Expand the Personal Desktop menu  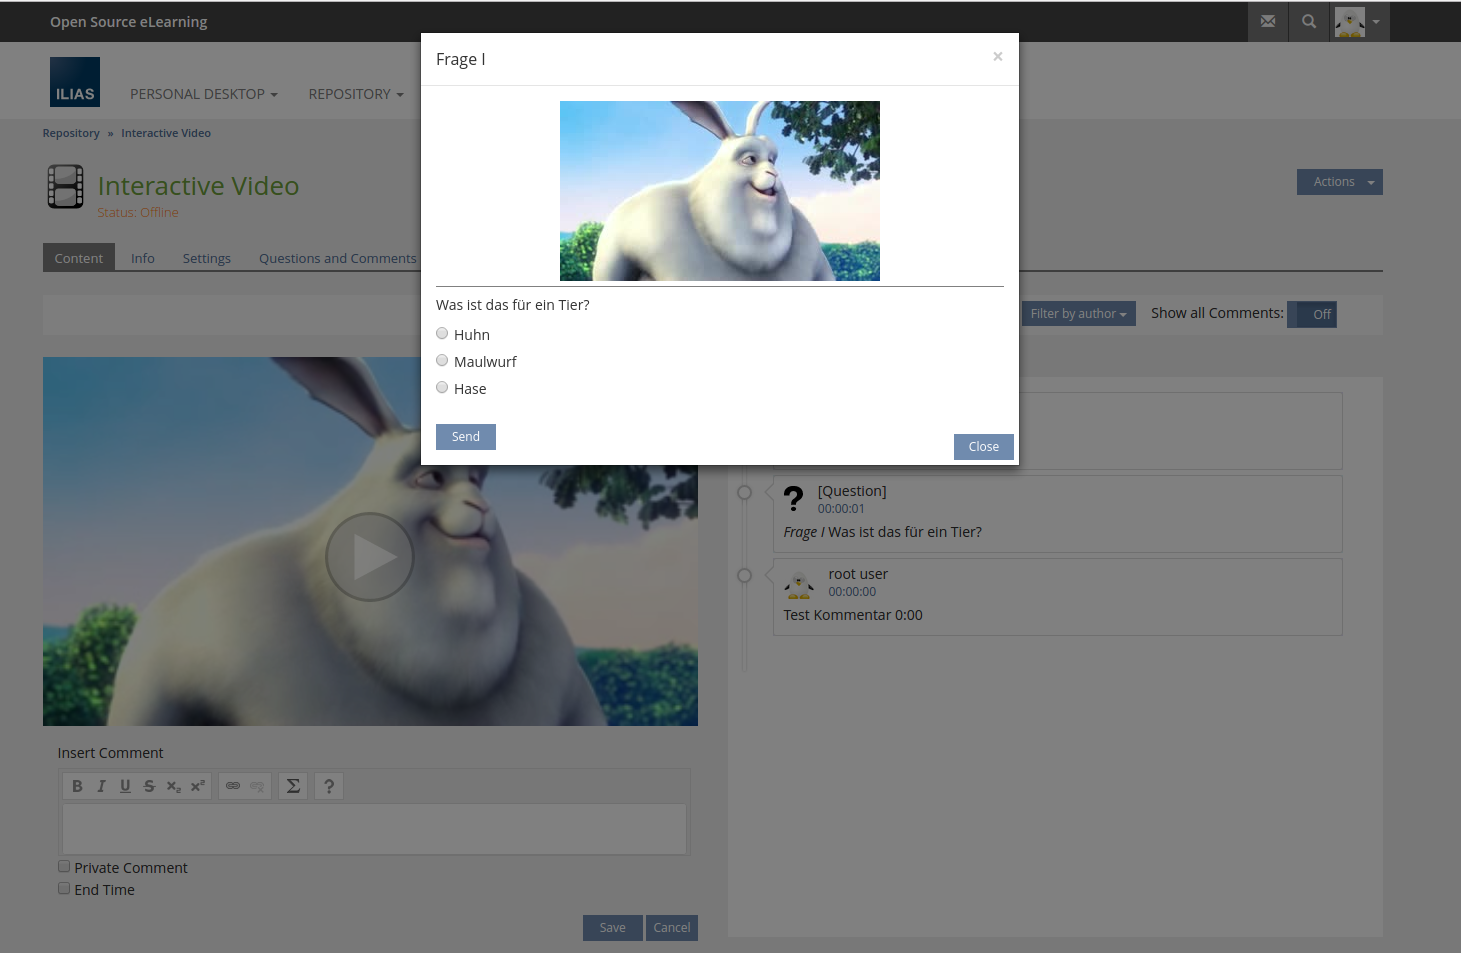coord(203,94)
